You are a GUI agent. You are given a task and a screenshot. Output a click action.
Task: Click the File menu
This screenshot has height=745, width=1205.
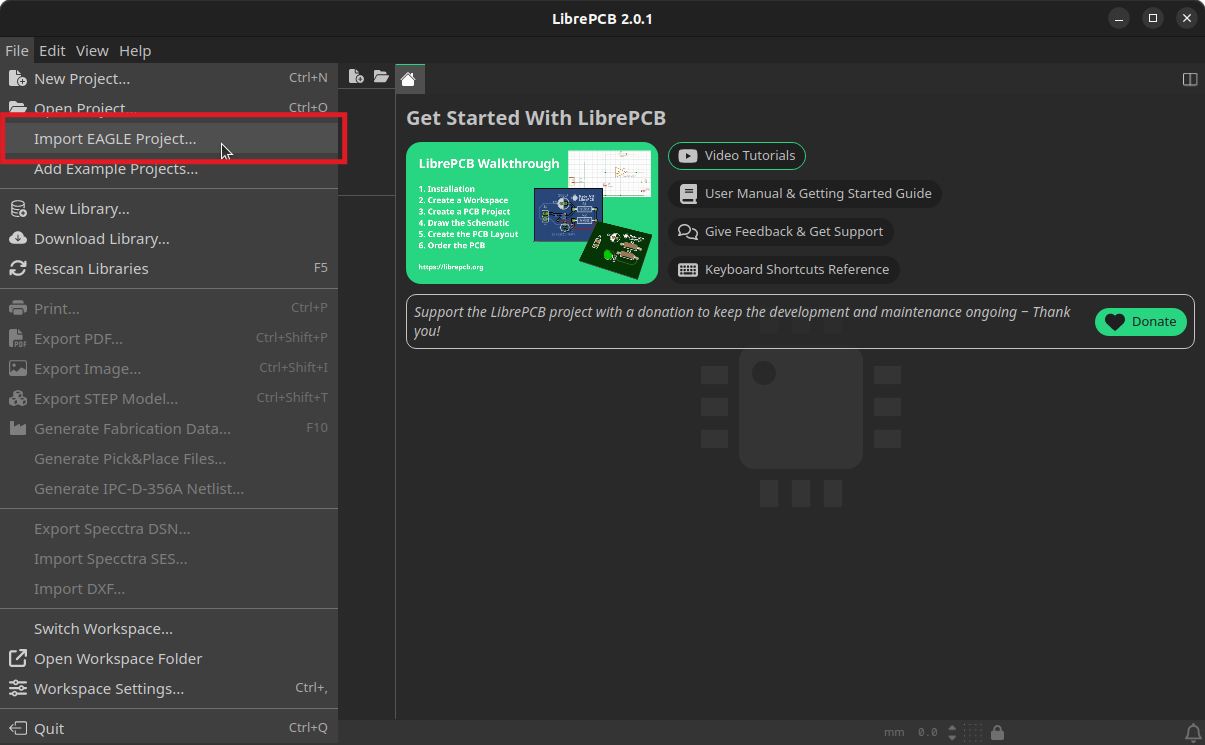[17, 51]
